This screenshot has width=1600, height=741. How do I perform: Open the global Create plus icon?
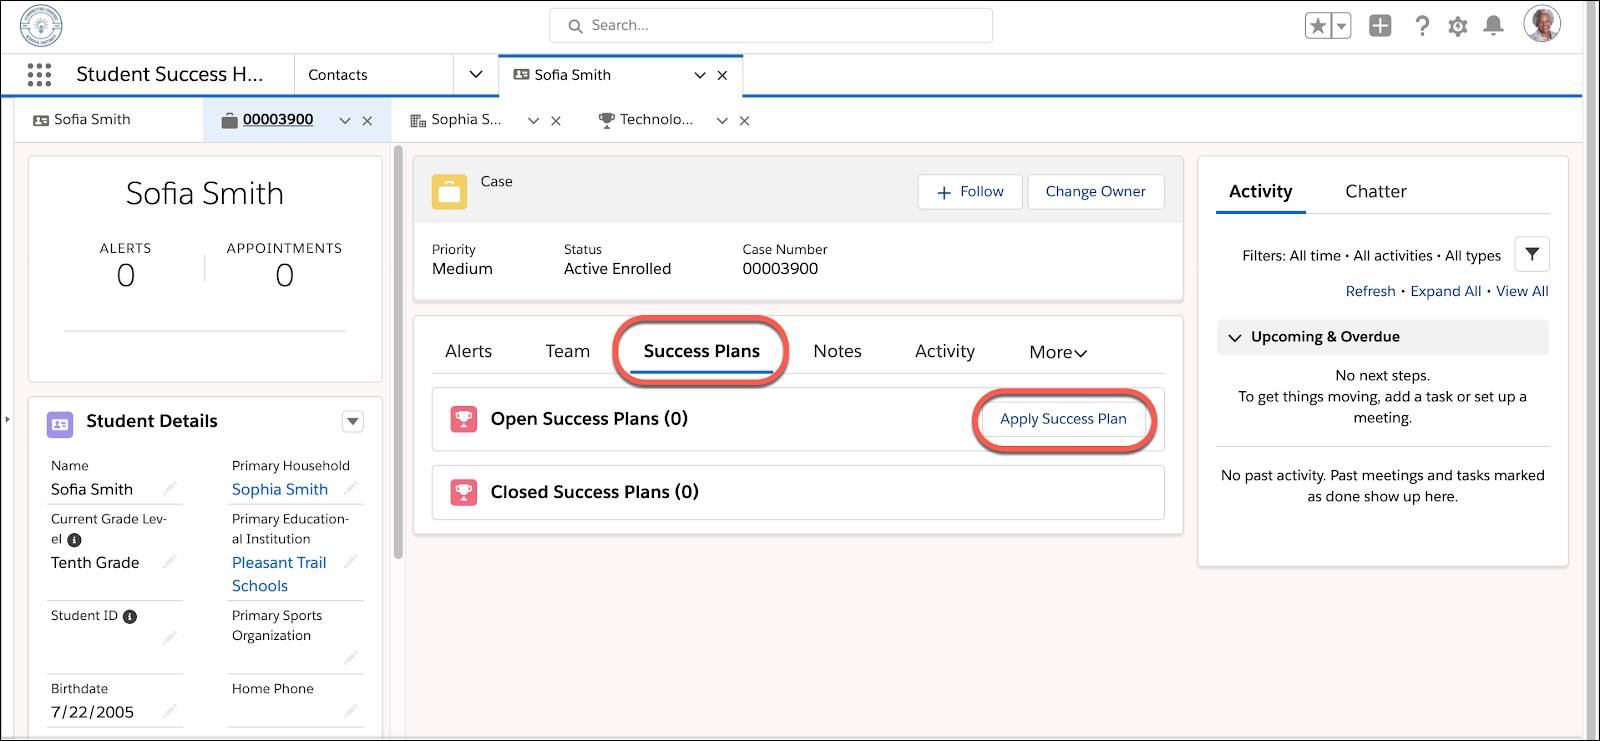(1380, 26)
